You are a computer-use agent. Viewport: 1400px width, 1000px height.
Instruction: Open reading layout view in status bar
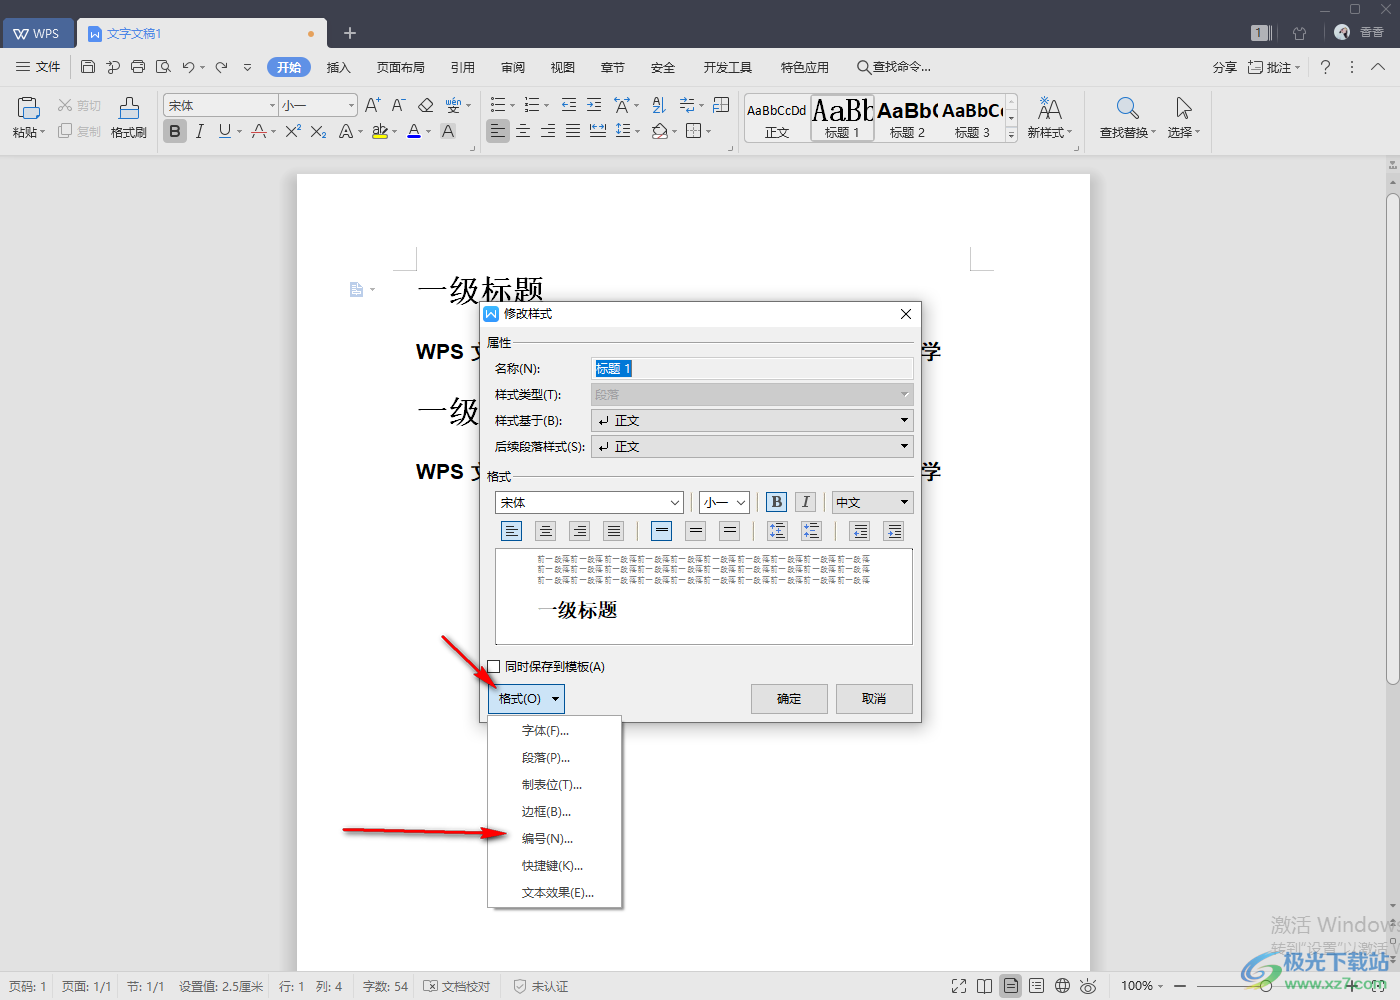[985, 986]
